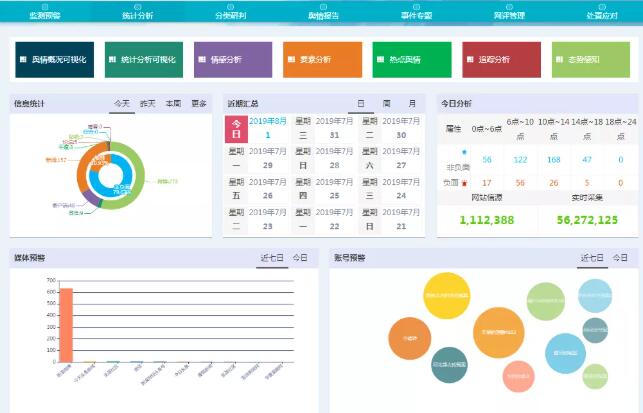The width and height of the screenshot is (643, 413).
Task: Click the icon above 分类研判 in top navigation
Action: [x=230, y=5]
